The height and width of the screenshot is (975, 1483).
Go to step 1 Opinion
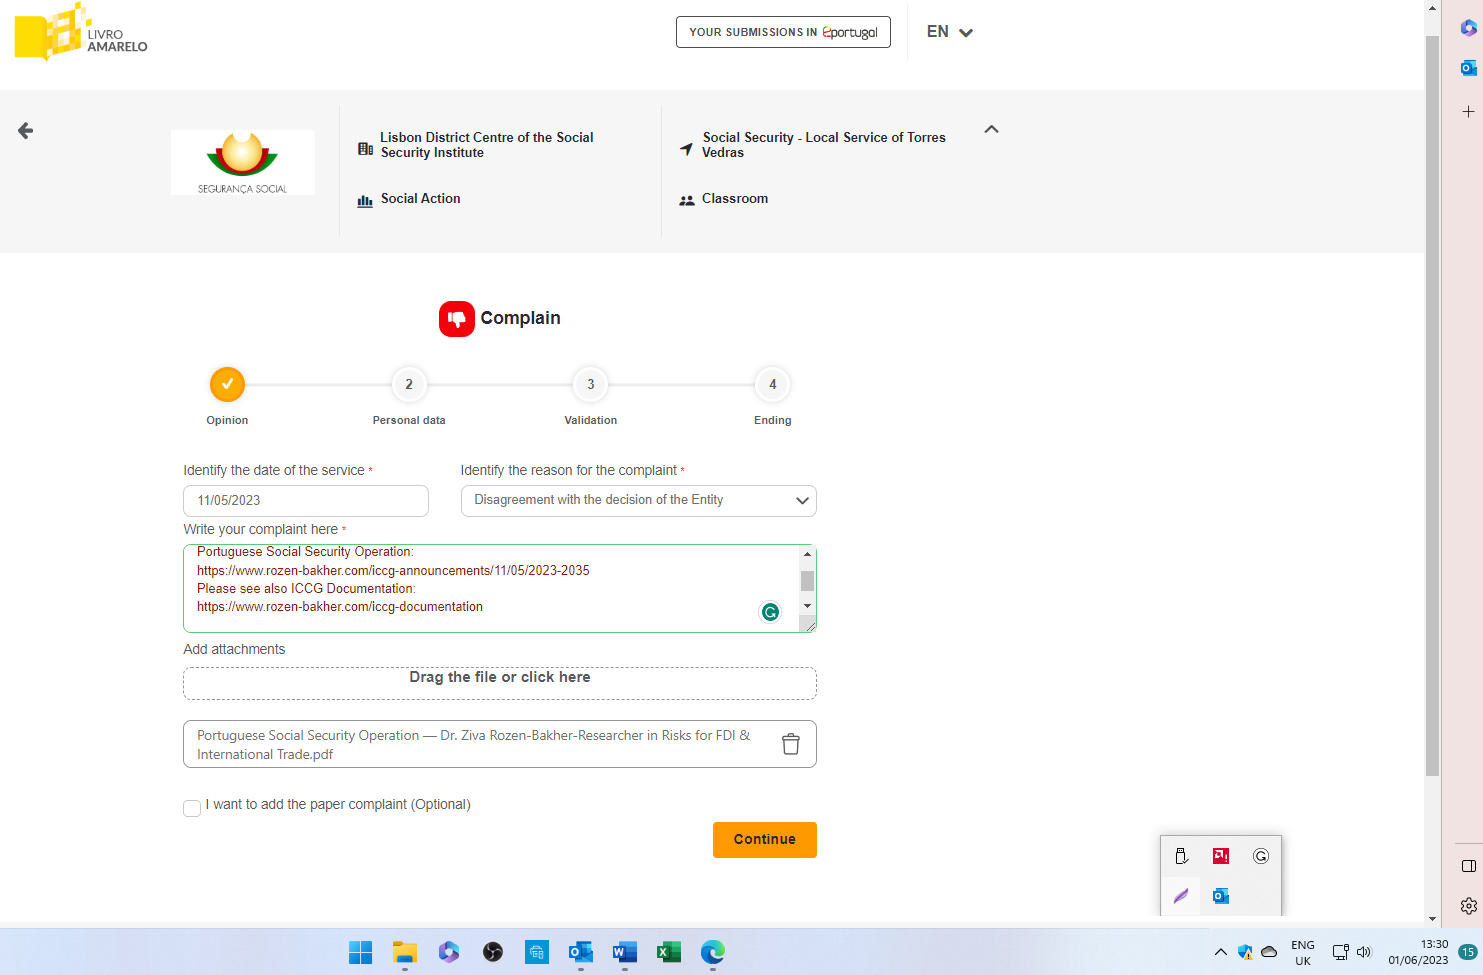(227, 384)
